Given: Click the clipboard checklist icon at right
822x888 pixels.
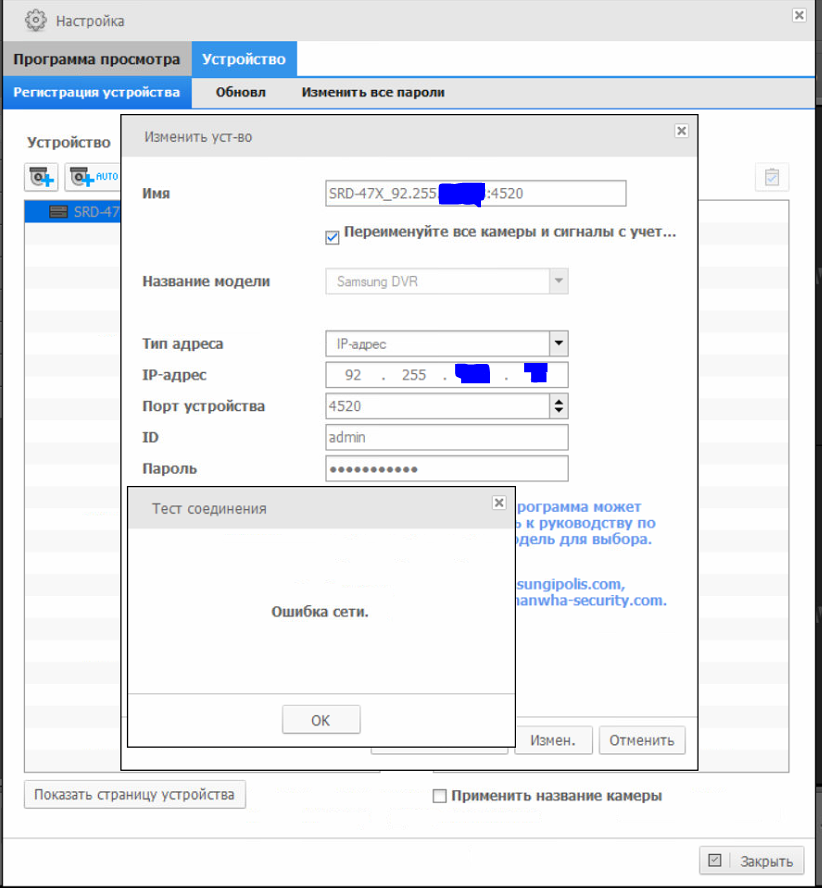Looking at the screenshot, I should pyautogui.click(x=772, y=177).
